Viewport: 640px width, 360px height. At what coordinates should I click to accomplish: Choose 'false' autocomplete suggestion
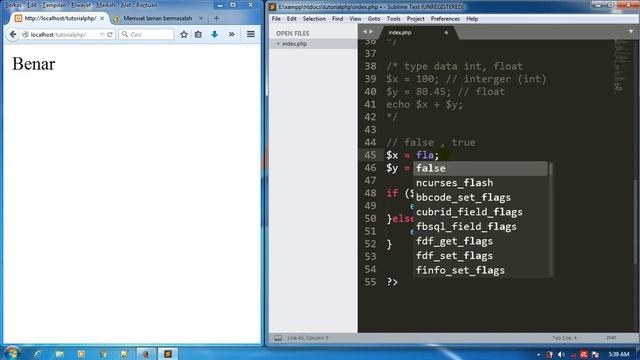pyautogui.click(x=480, y=168)
